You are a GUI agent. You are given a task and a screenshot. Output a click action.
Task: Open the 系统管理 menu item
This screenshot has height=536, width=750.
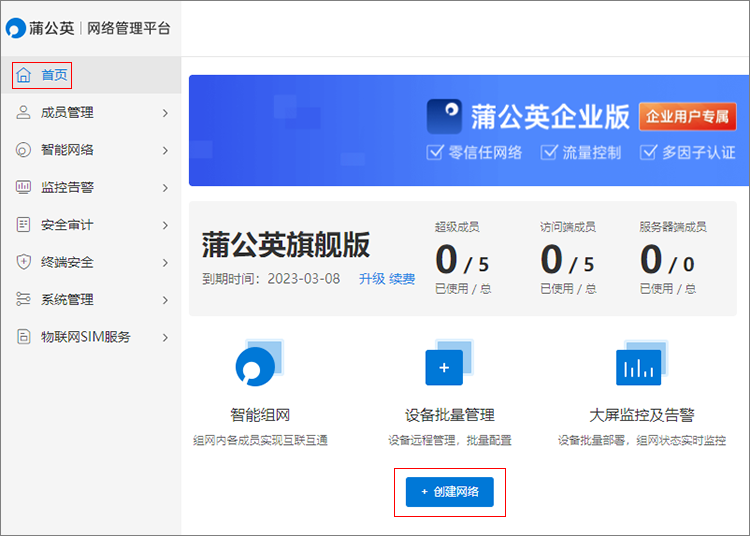pos(91,299)
